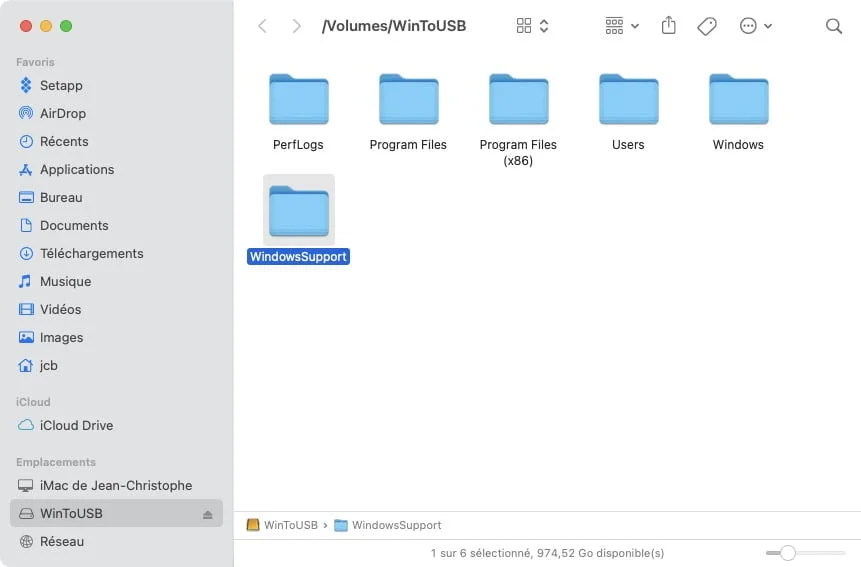
Task: Eject the WinToUSB volume
Action: (x=208, y=514)
